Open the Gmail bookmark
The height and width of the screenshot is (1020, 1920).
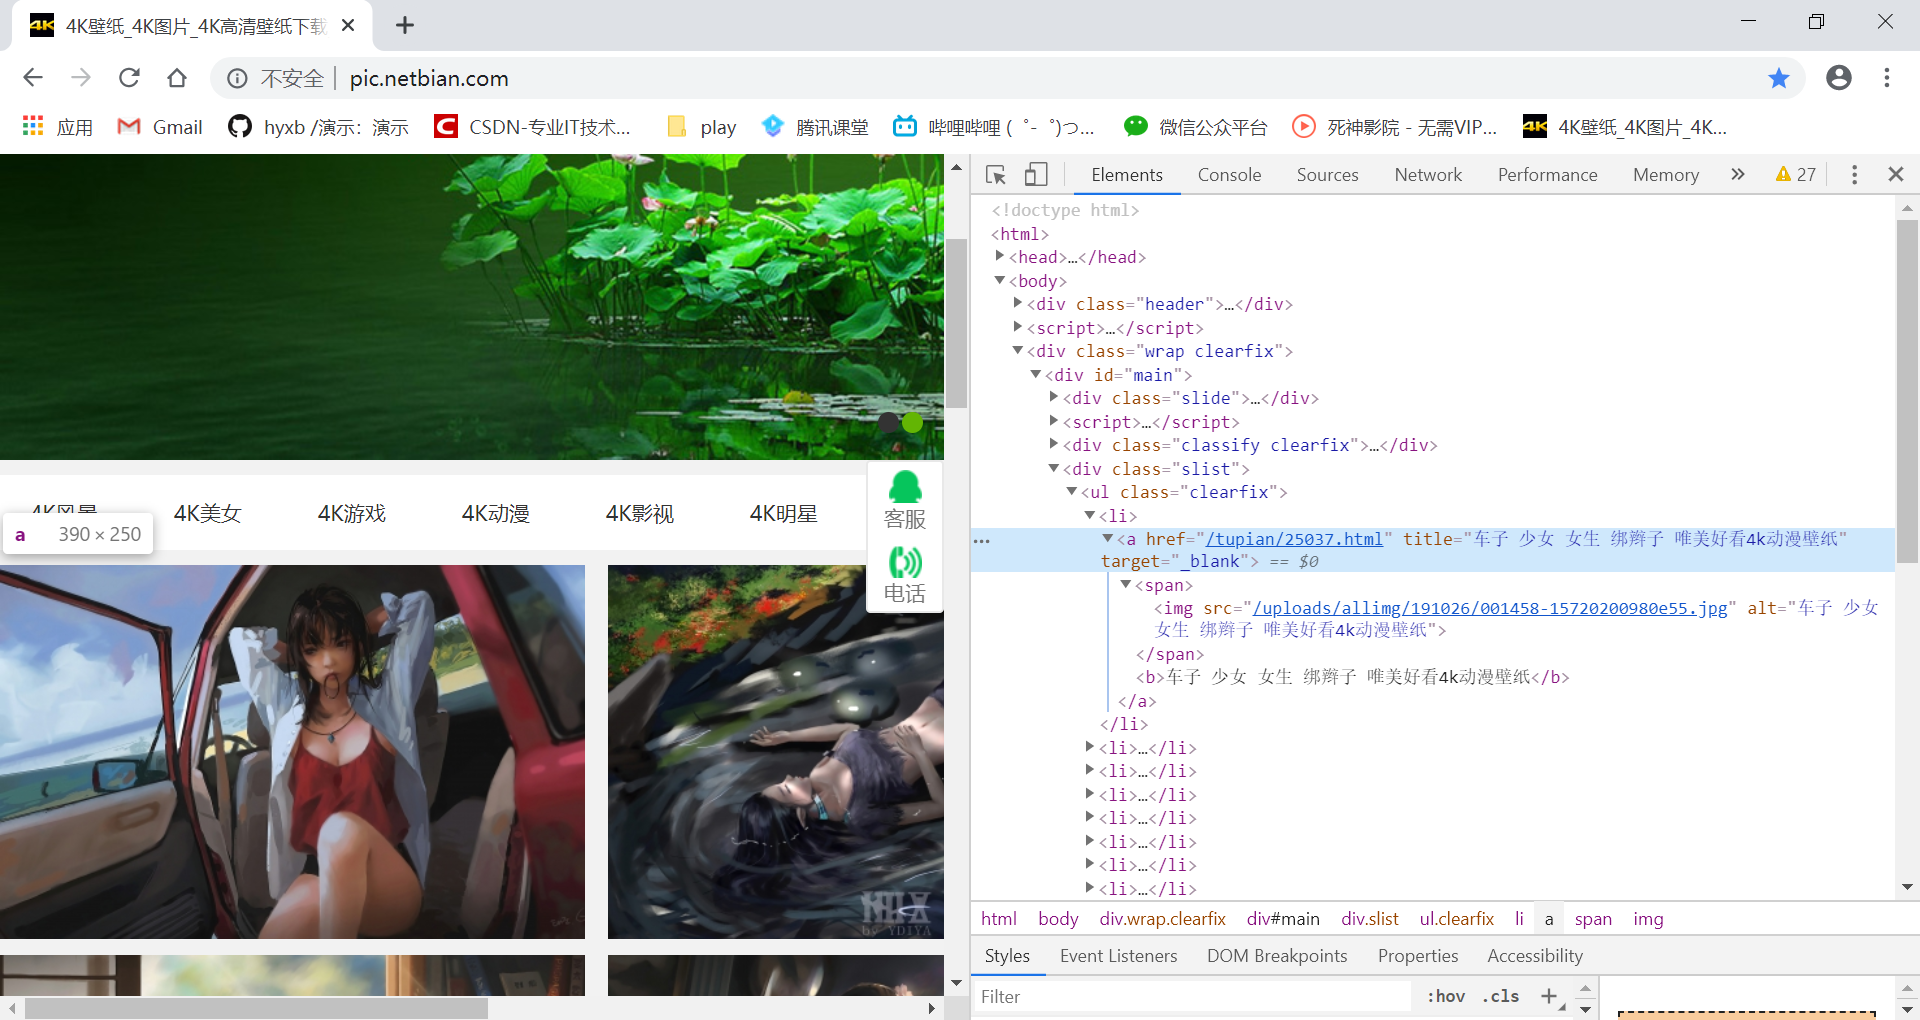coord(160,127)
